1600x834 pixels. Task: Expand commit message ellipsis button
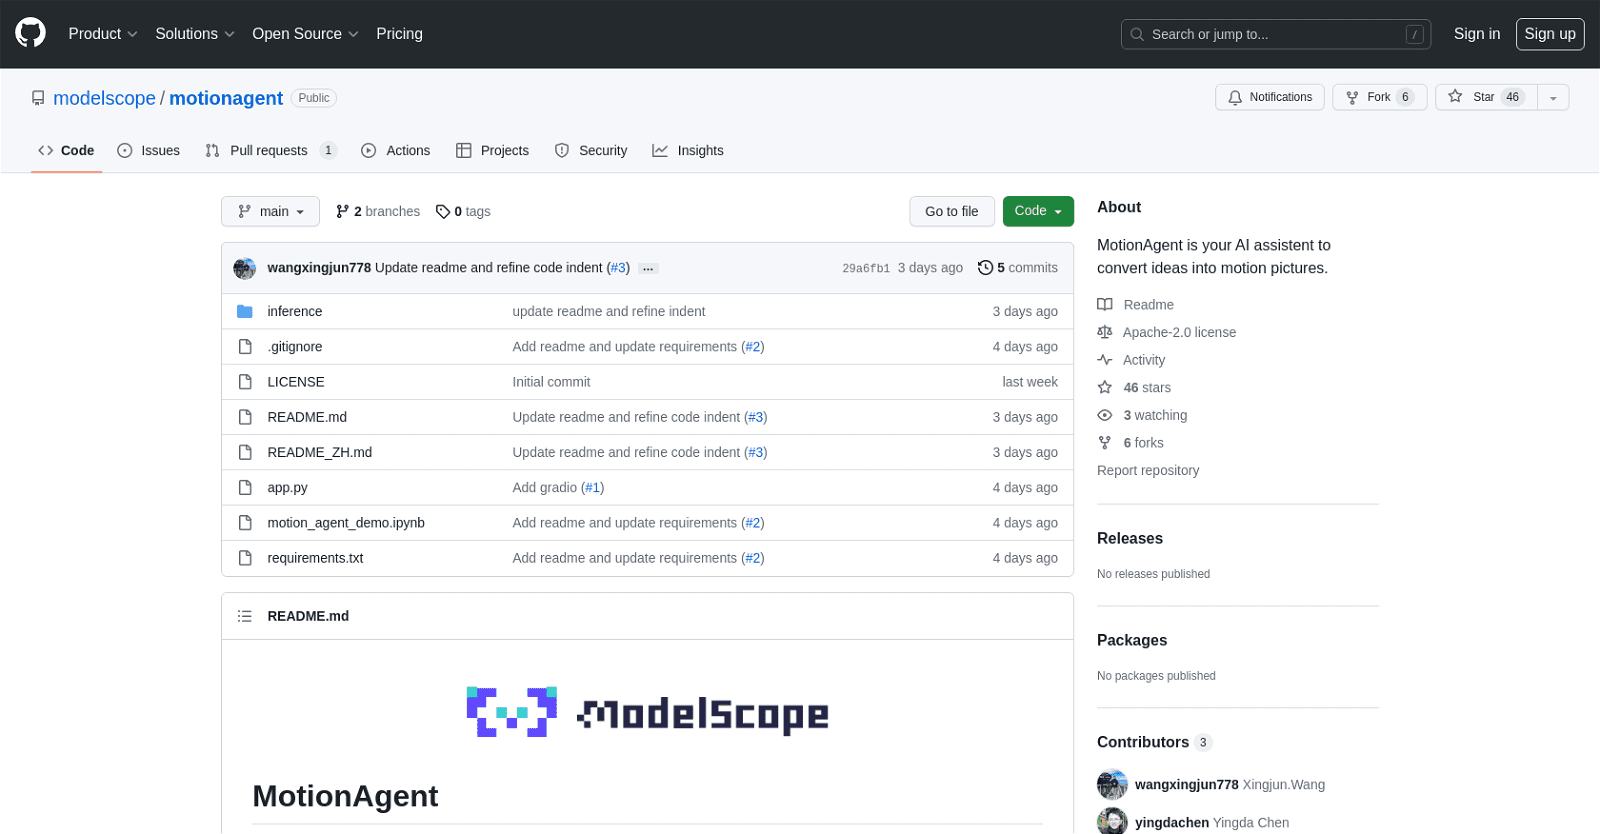pyautogui.click(x=648, y=269)
